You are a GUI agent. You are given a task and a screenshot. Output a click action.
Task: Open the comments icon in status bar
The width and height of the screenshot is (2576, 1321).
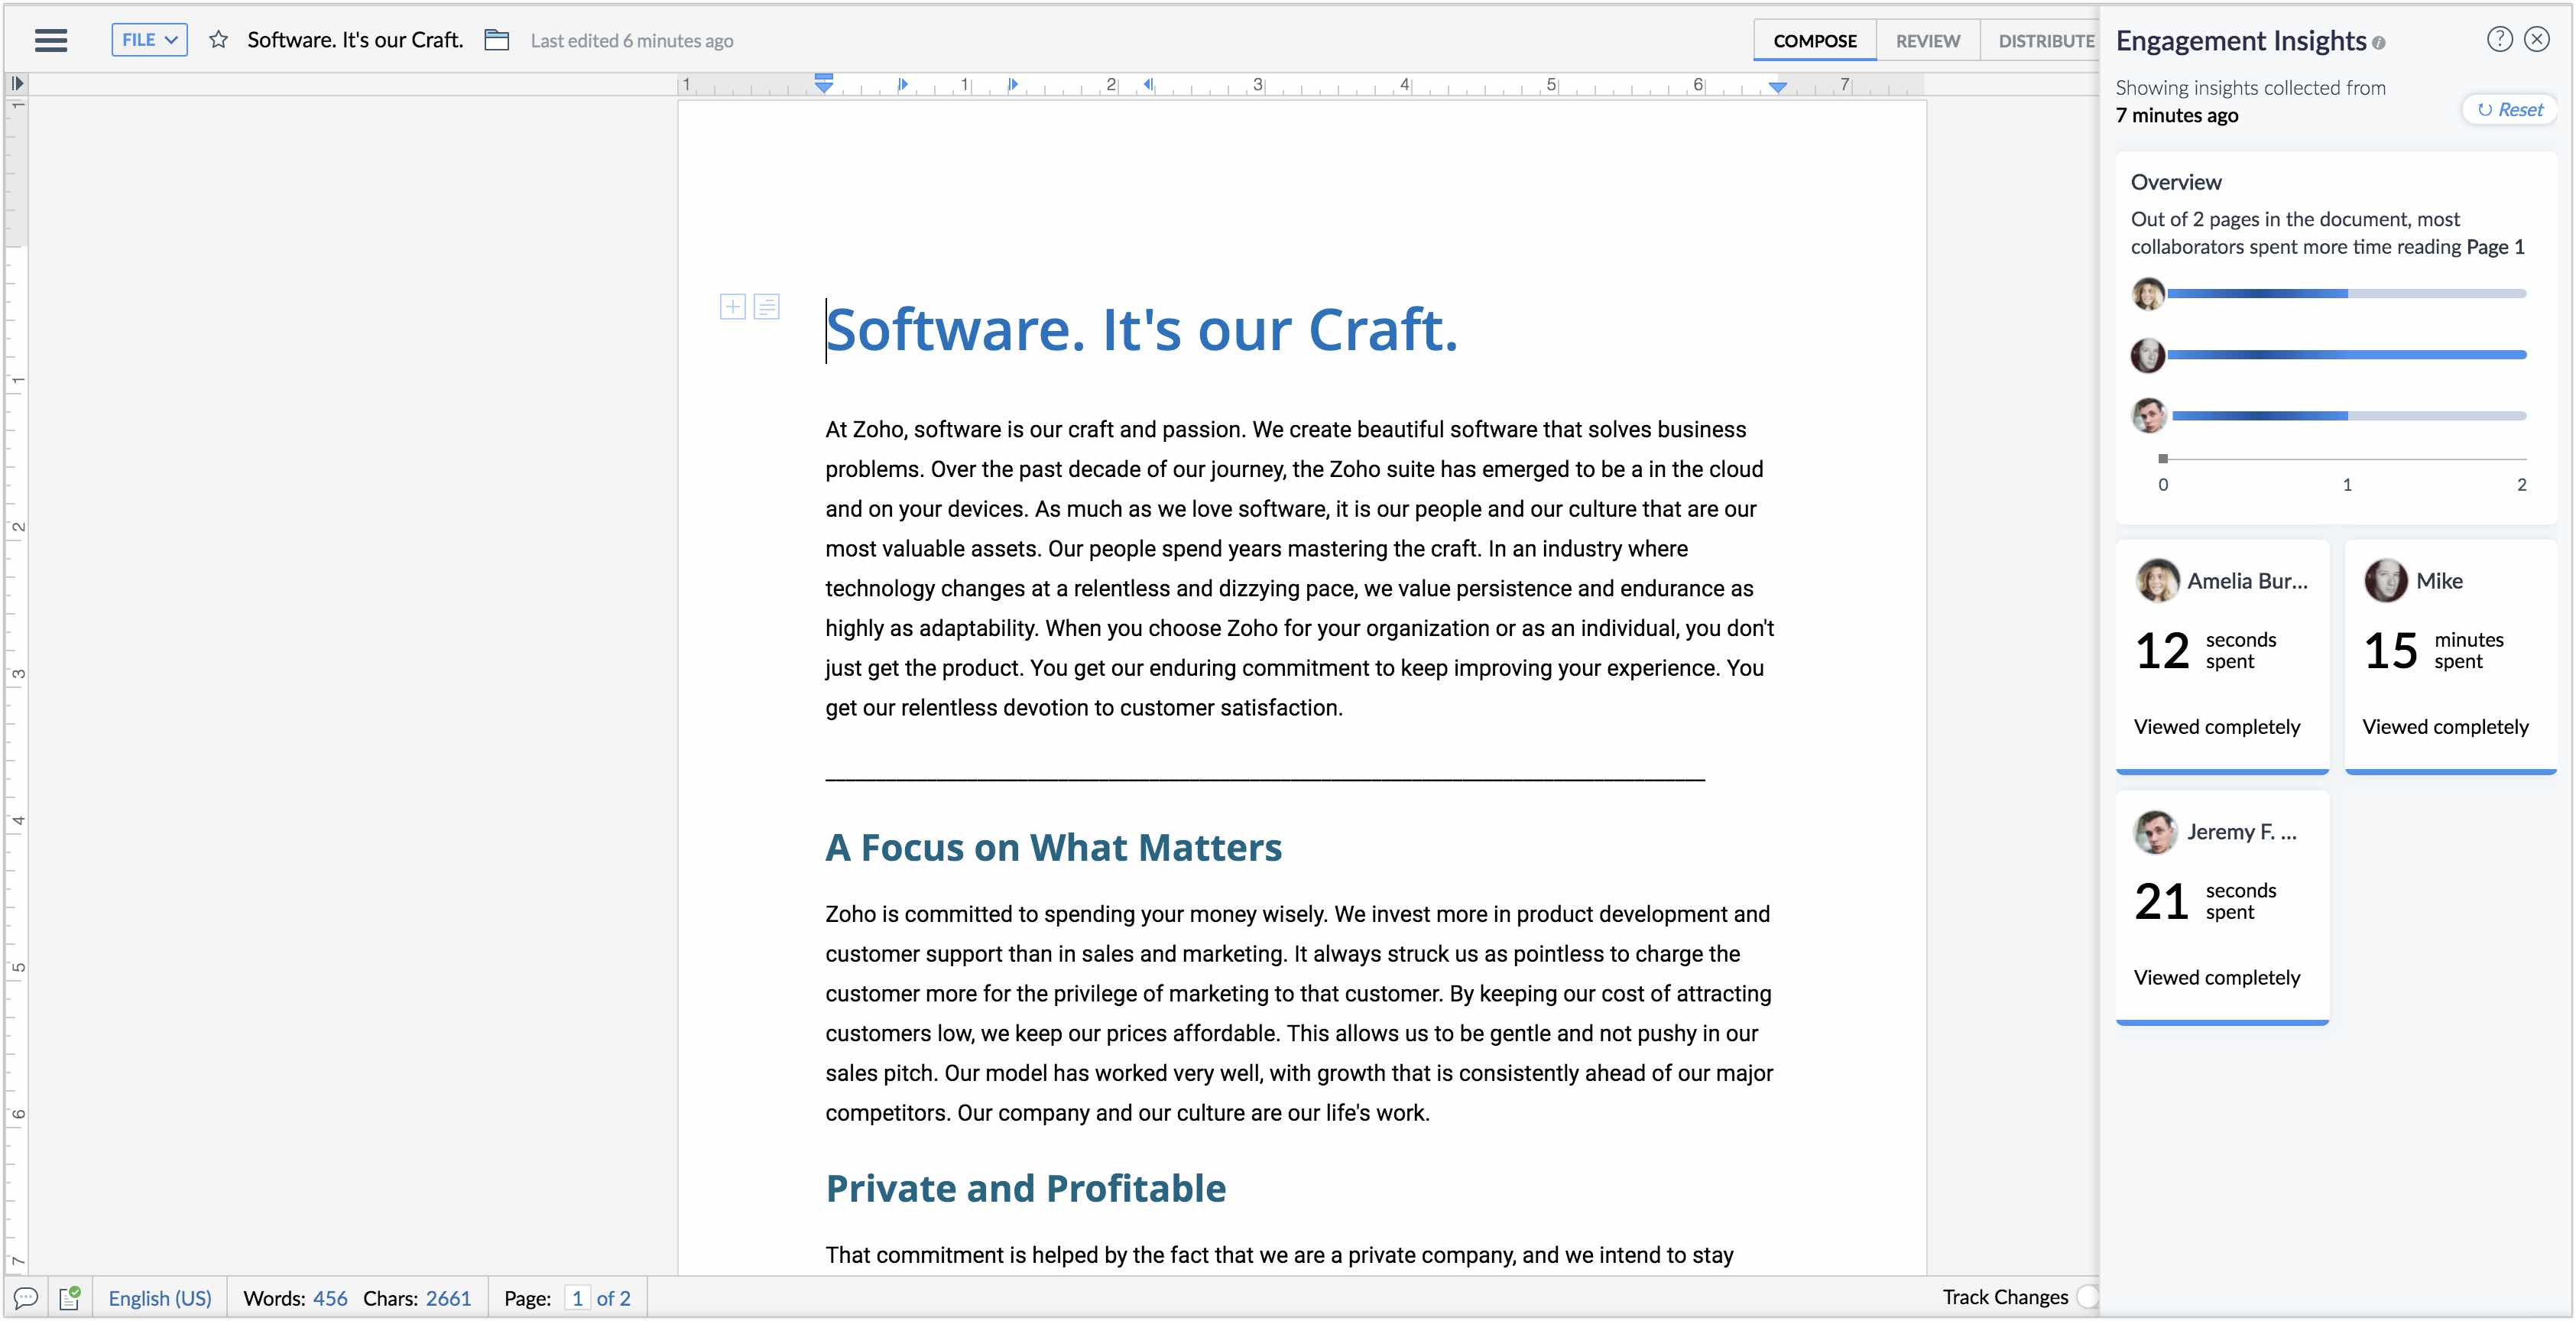pos(26,1298)
